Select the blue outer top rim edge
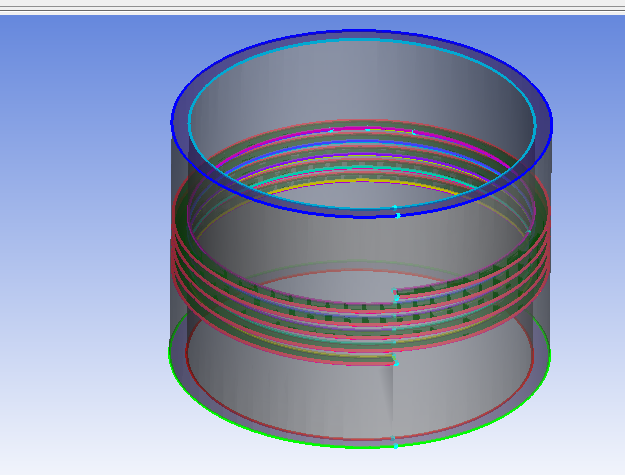This screenshot has height=475, width=625. [x=362, y=31]
